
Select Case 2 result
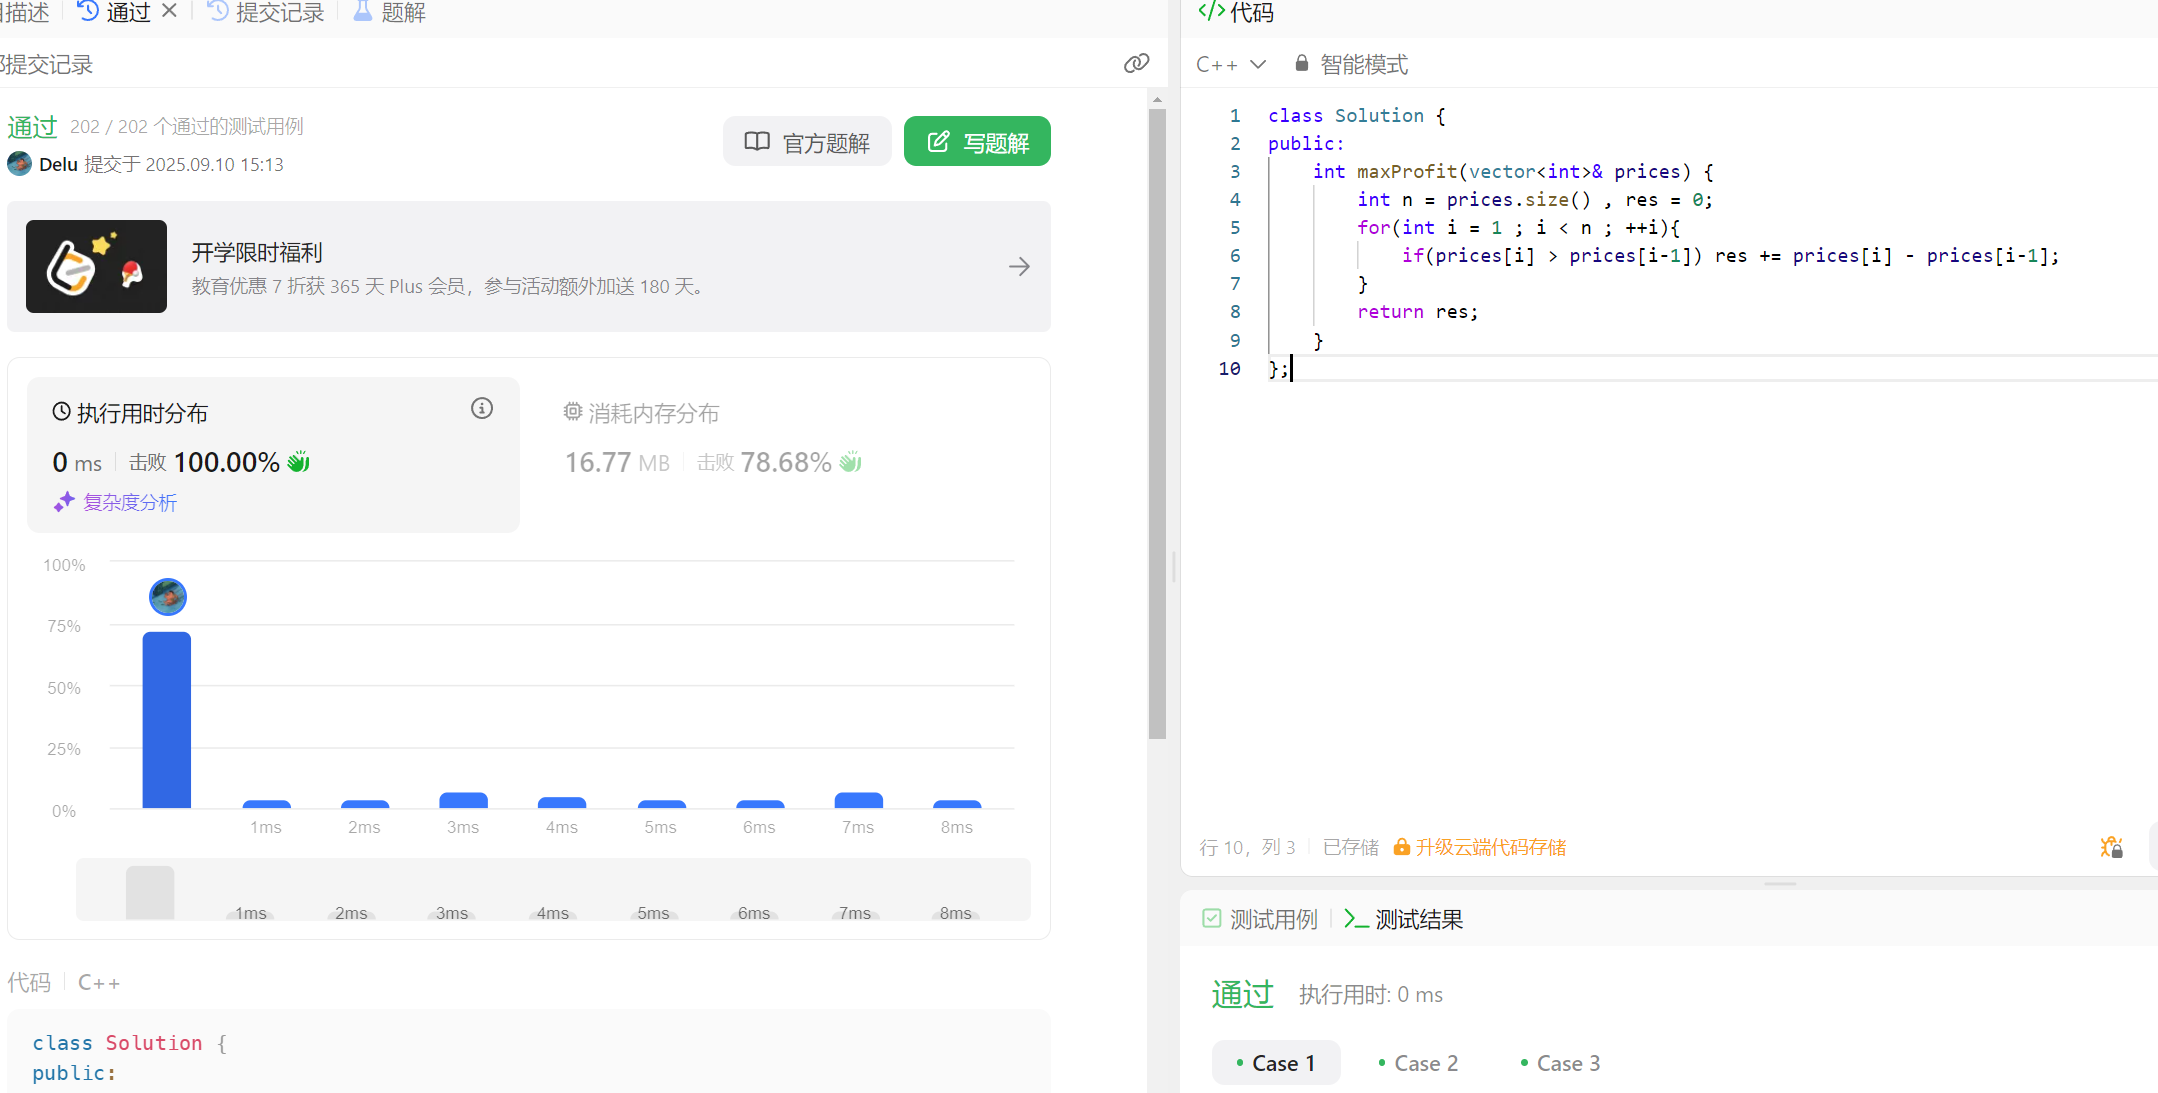coord(1418,1063)
